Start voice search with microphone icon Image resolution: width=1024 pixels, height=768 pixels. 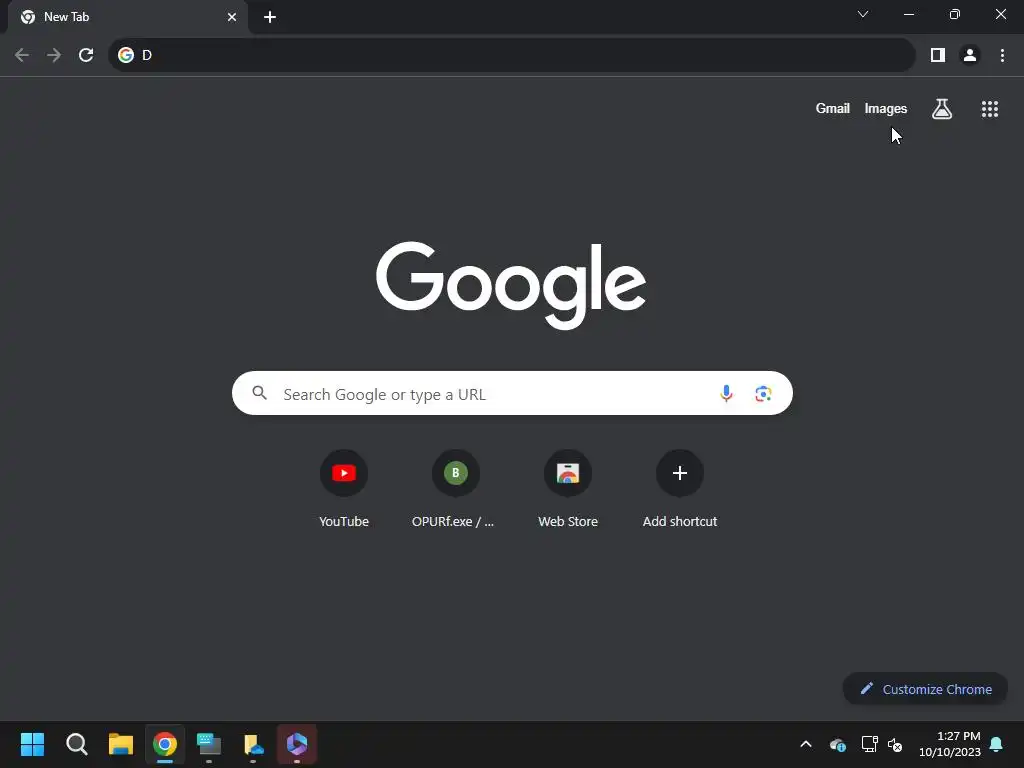click(x=726, y=393)
